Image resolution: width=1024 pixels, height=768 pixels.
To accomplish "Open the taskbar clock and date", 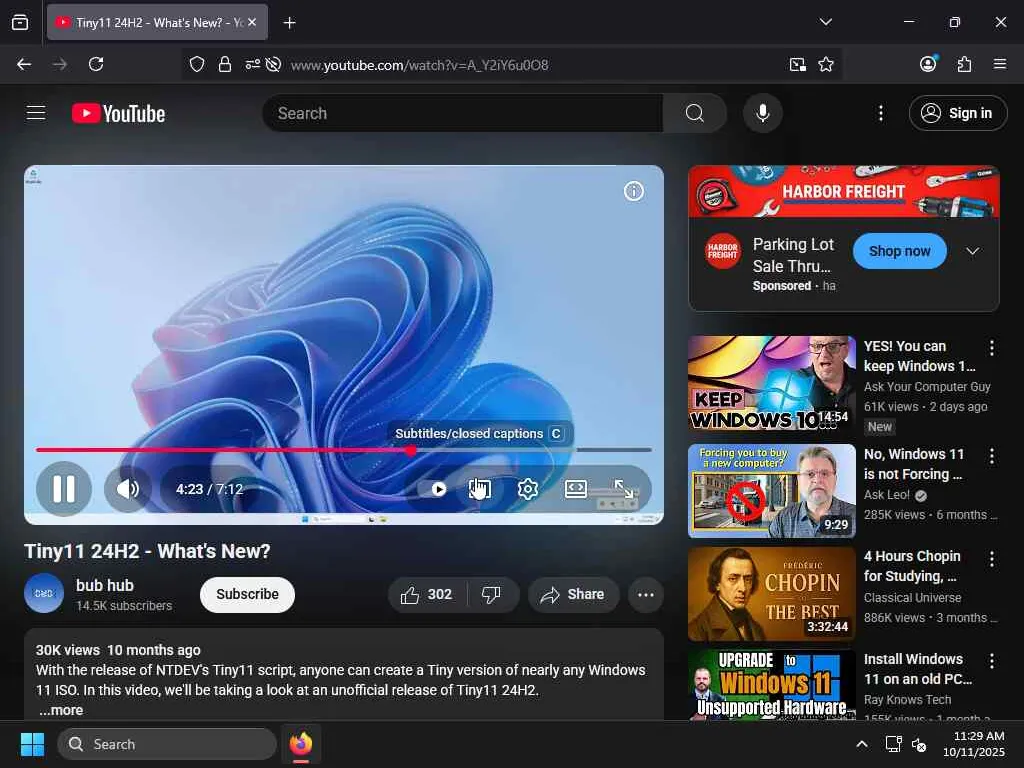I will pos(974,744).
